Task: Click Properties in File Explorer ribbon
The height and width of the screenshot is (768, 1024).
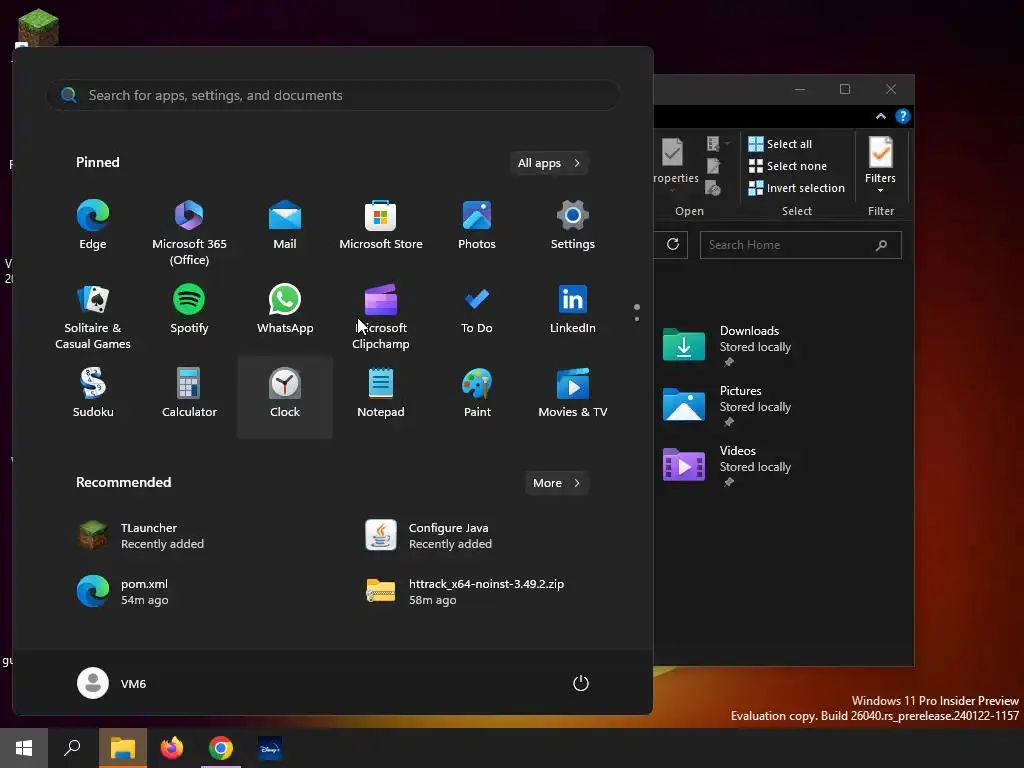Action: pyautogui.click(x=674, y=163)
